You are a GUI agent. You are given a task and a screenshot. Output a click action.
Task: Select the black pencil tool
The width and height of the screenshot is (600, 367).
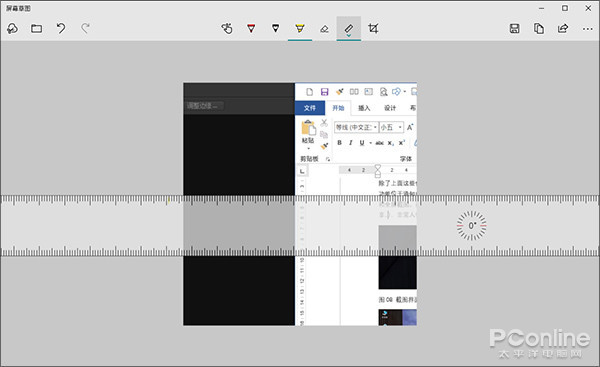click(x=276, y=28)
